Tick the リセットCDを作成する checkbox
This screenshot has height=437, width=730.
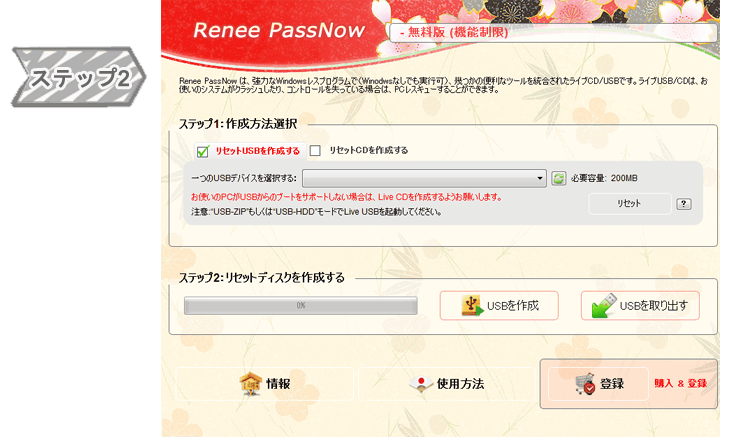click(x=315, y=150)
